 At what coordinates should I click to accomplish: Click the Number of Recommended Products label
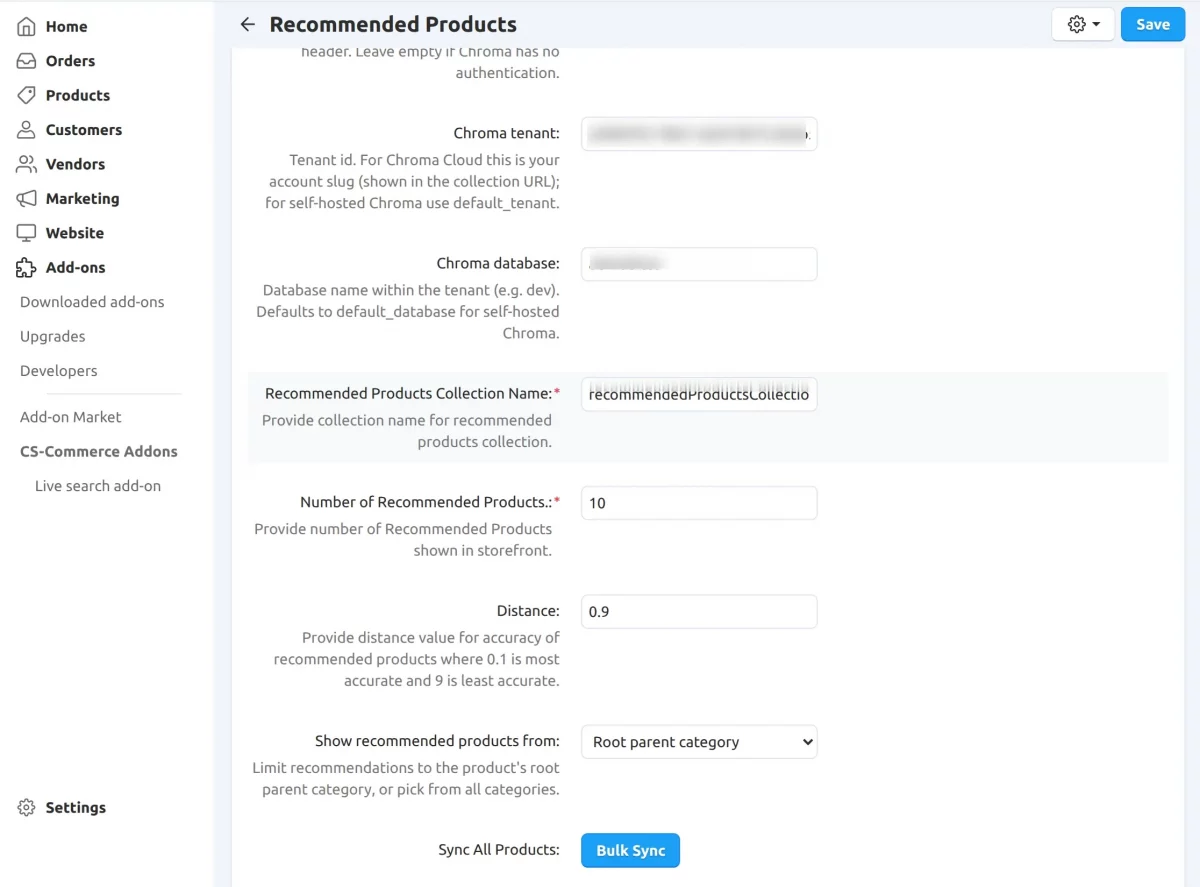tap(430, 503)
